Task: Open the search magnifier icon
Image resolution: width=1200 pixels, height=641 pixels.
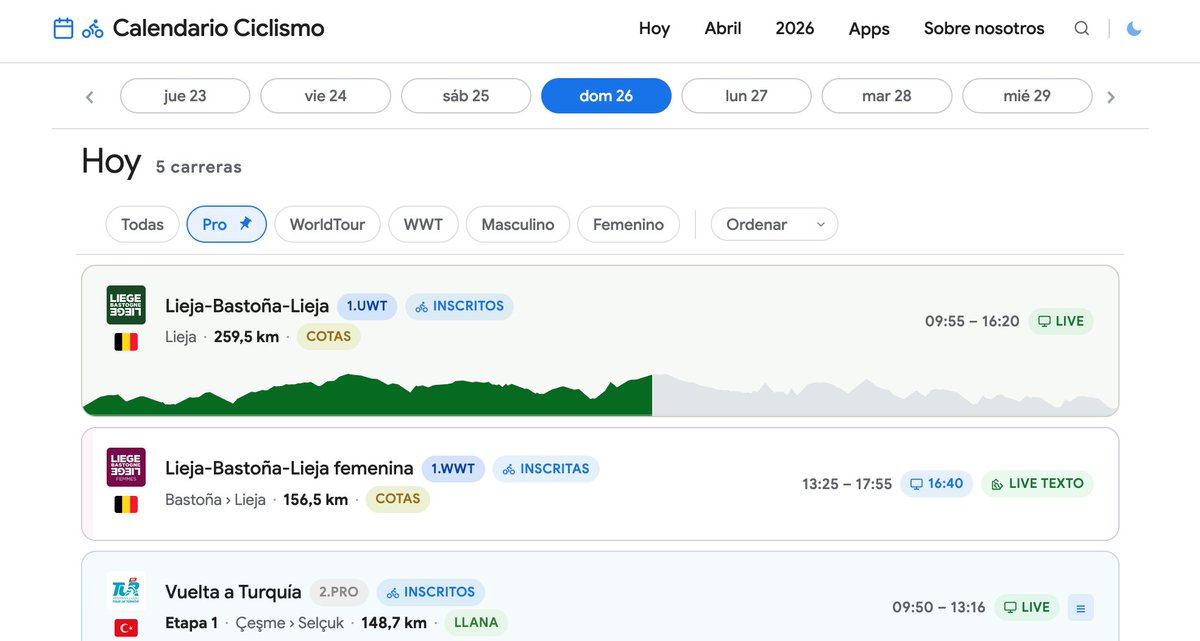Action: coord(1082,28)
